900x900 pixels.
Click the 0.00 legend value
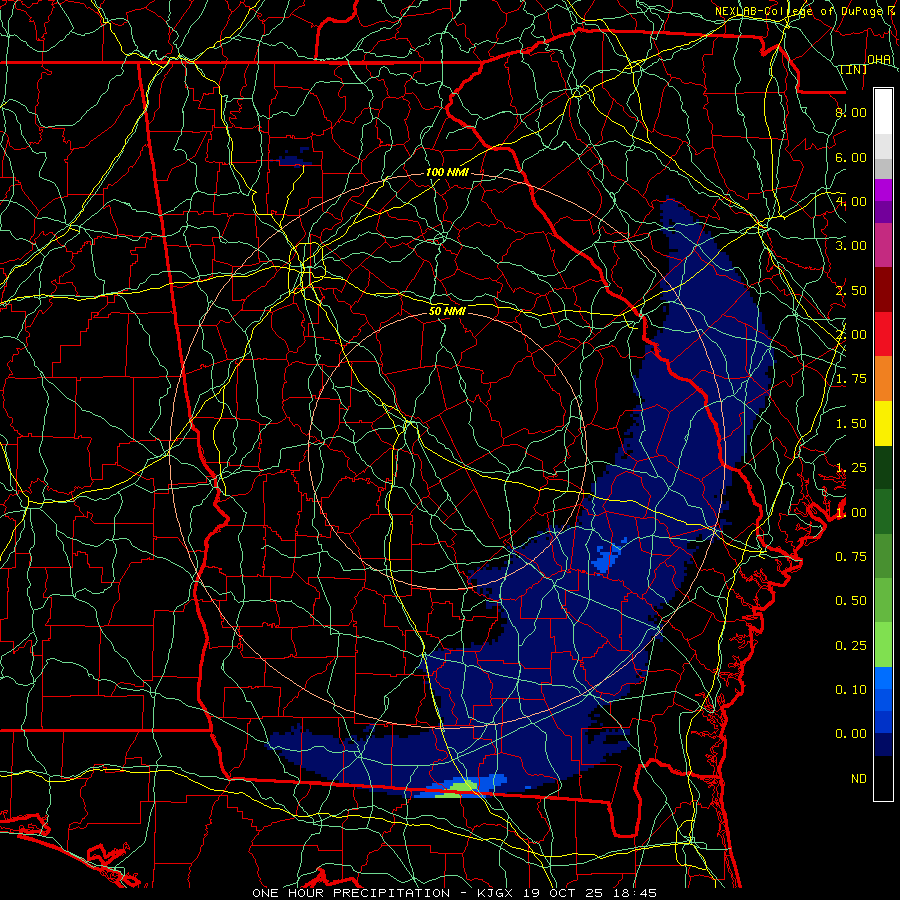[x=851, y=734]
